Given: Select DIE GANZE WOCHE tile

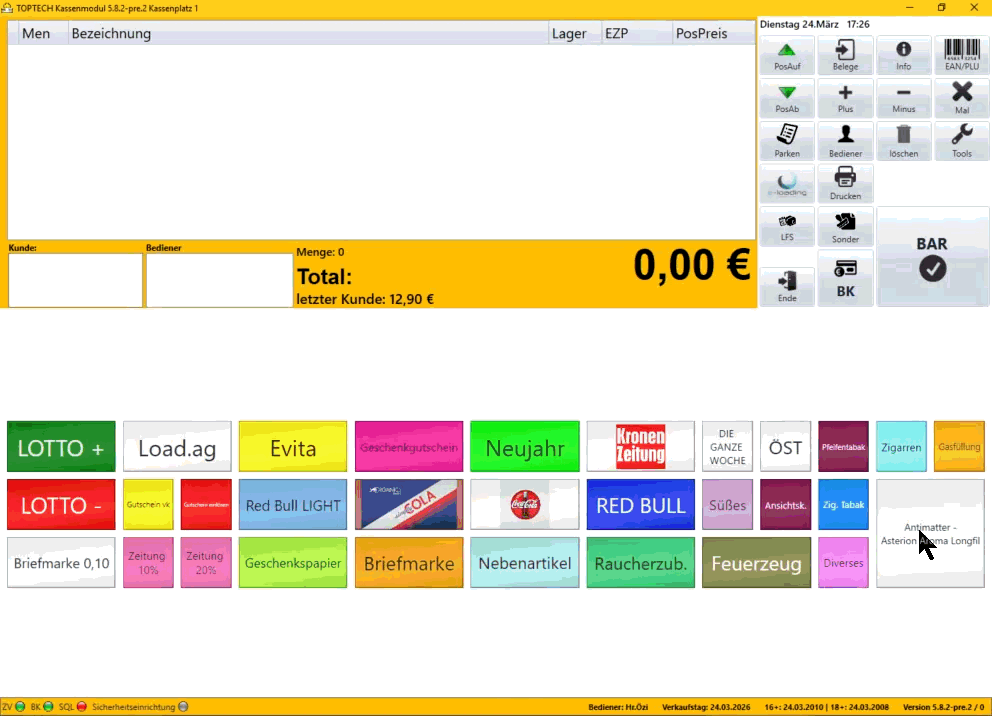Looking at the screenshot, I should (727, 447).
